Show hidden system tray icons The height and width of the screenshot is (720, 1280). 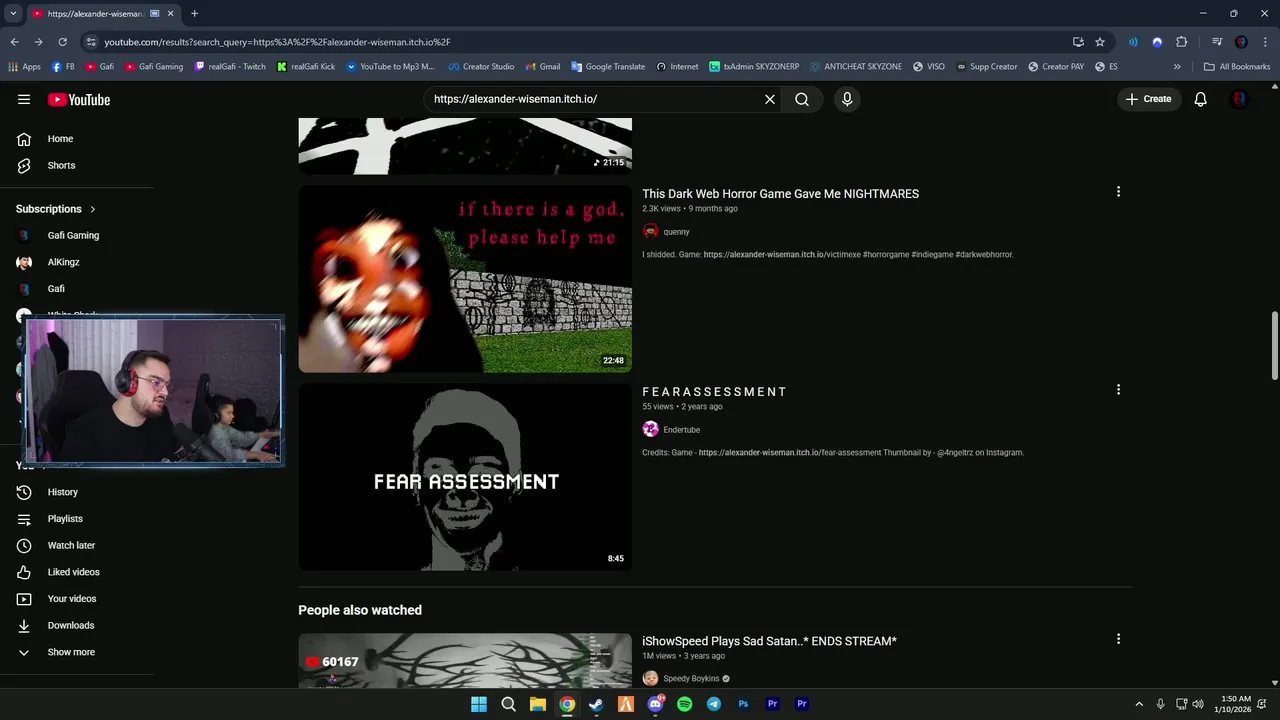pos(1138,704)
